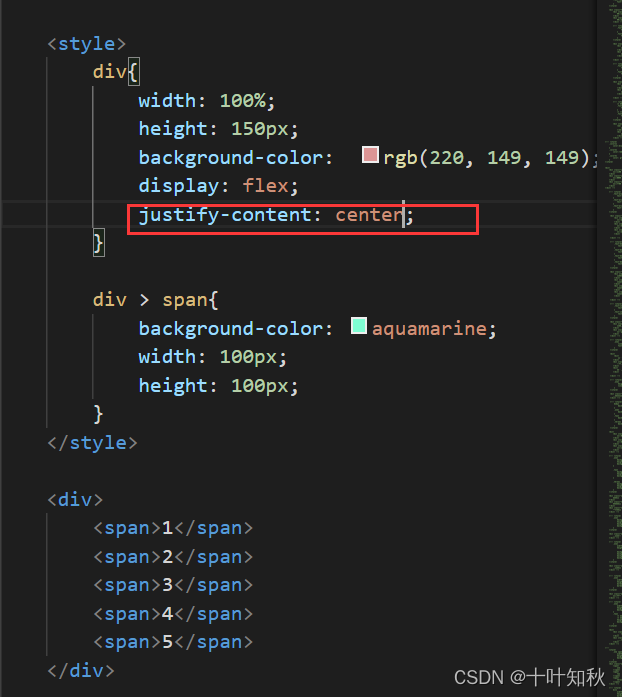Click the closing brace of span rule
The image size is (622, 697).
98,414
